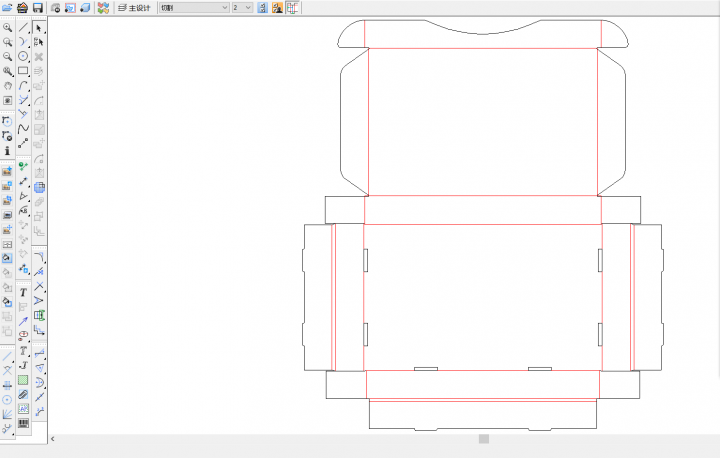This screenshot has height=458, width=720.
Task: Click the left scroll arrow at bottom
Action: click(x=53, y=439)
